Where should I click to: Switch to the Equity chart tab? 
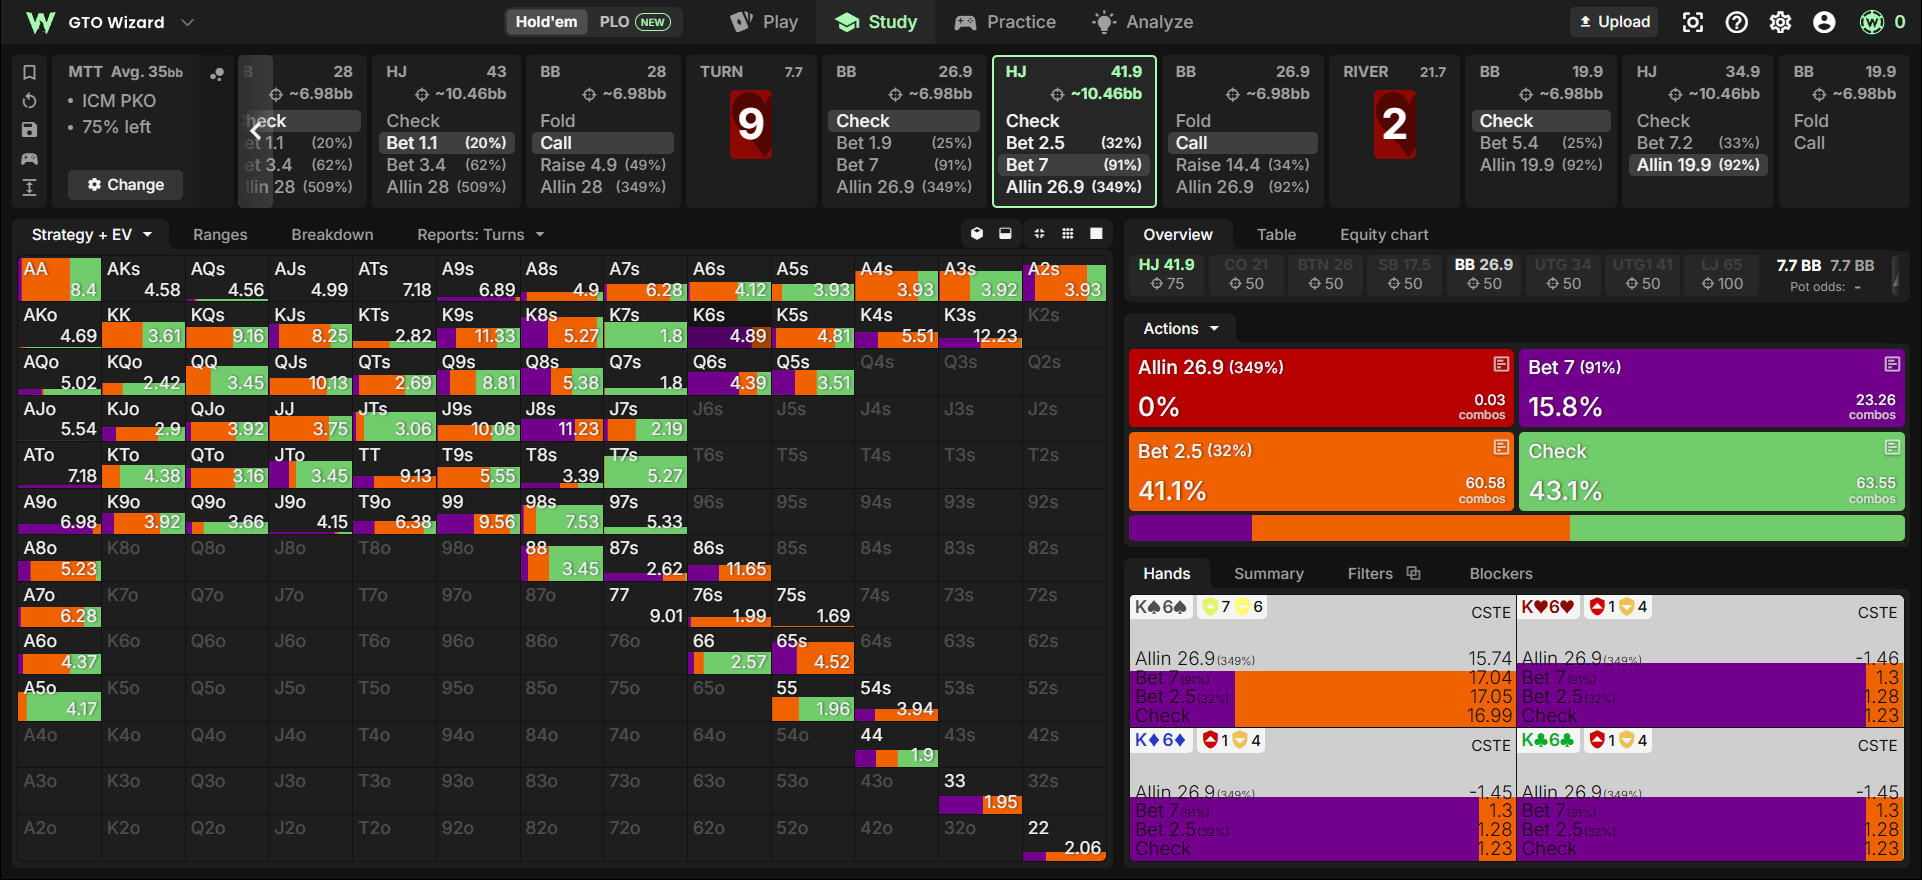[x=1384, y=235]
